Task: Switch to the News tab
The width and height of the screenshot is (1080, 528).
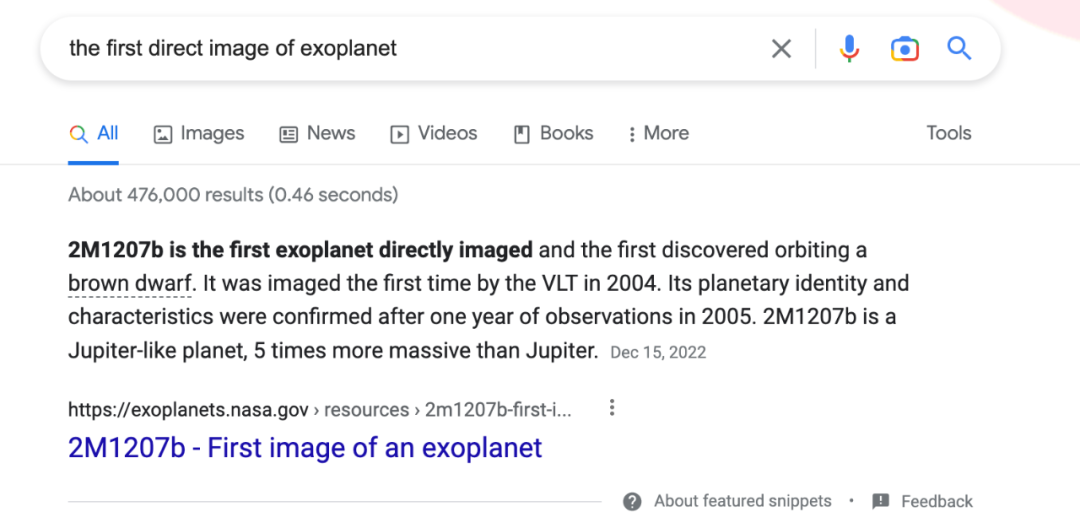Action: point(330,133)
